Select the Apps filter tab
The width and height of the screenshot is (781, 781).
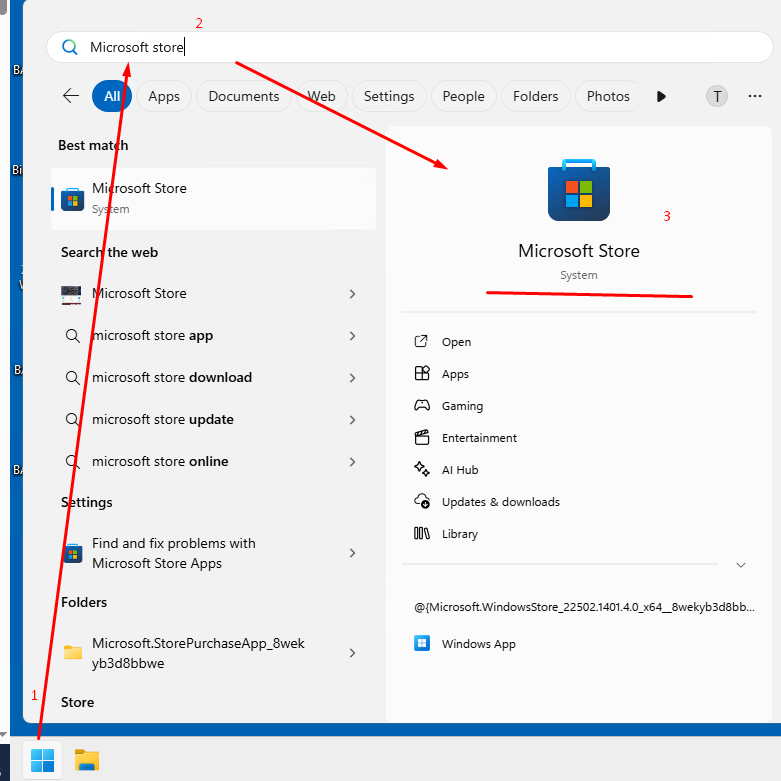(164, 96)
